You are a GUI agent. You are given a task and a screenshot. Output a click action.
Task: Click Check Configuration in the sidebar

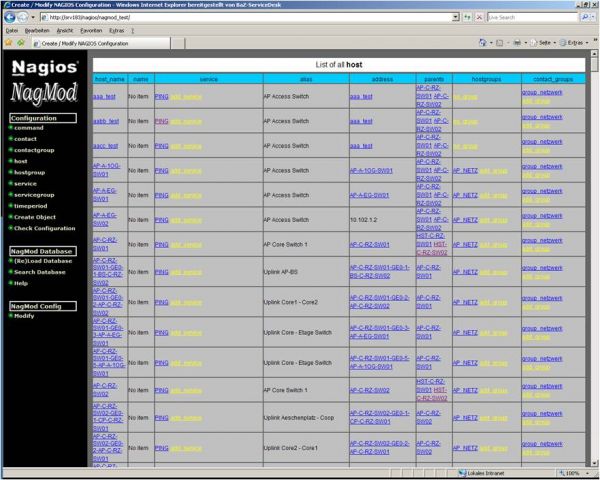(45, 228)
